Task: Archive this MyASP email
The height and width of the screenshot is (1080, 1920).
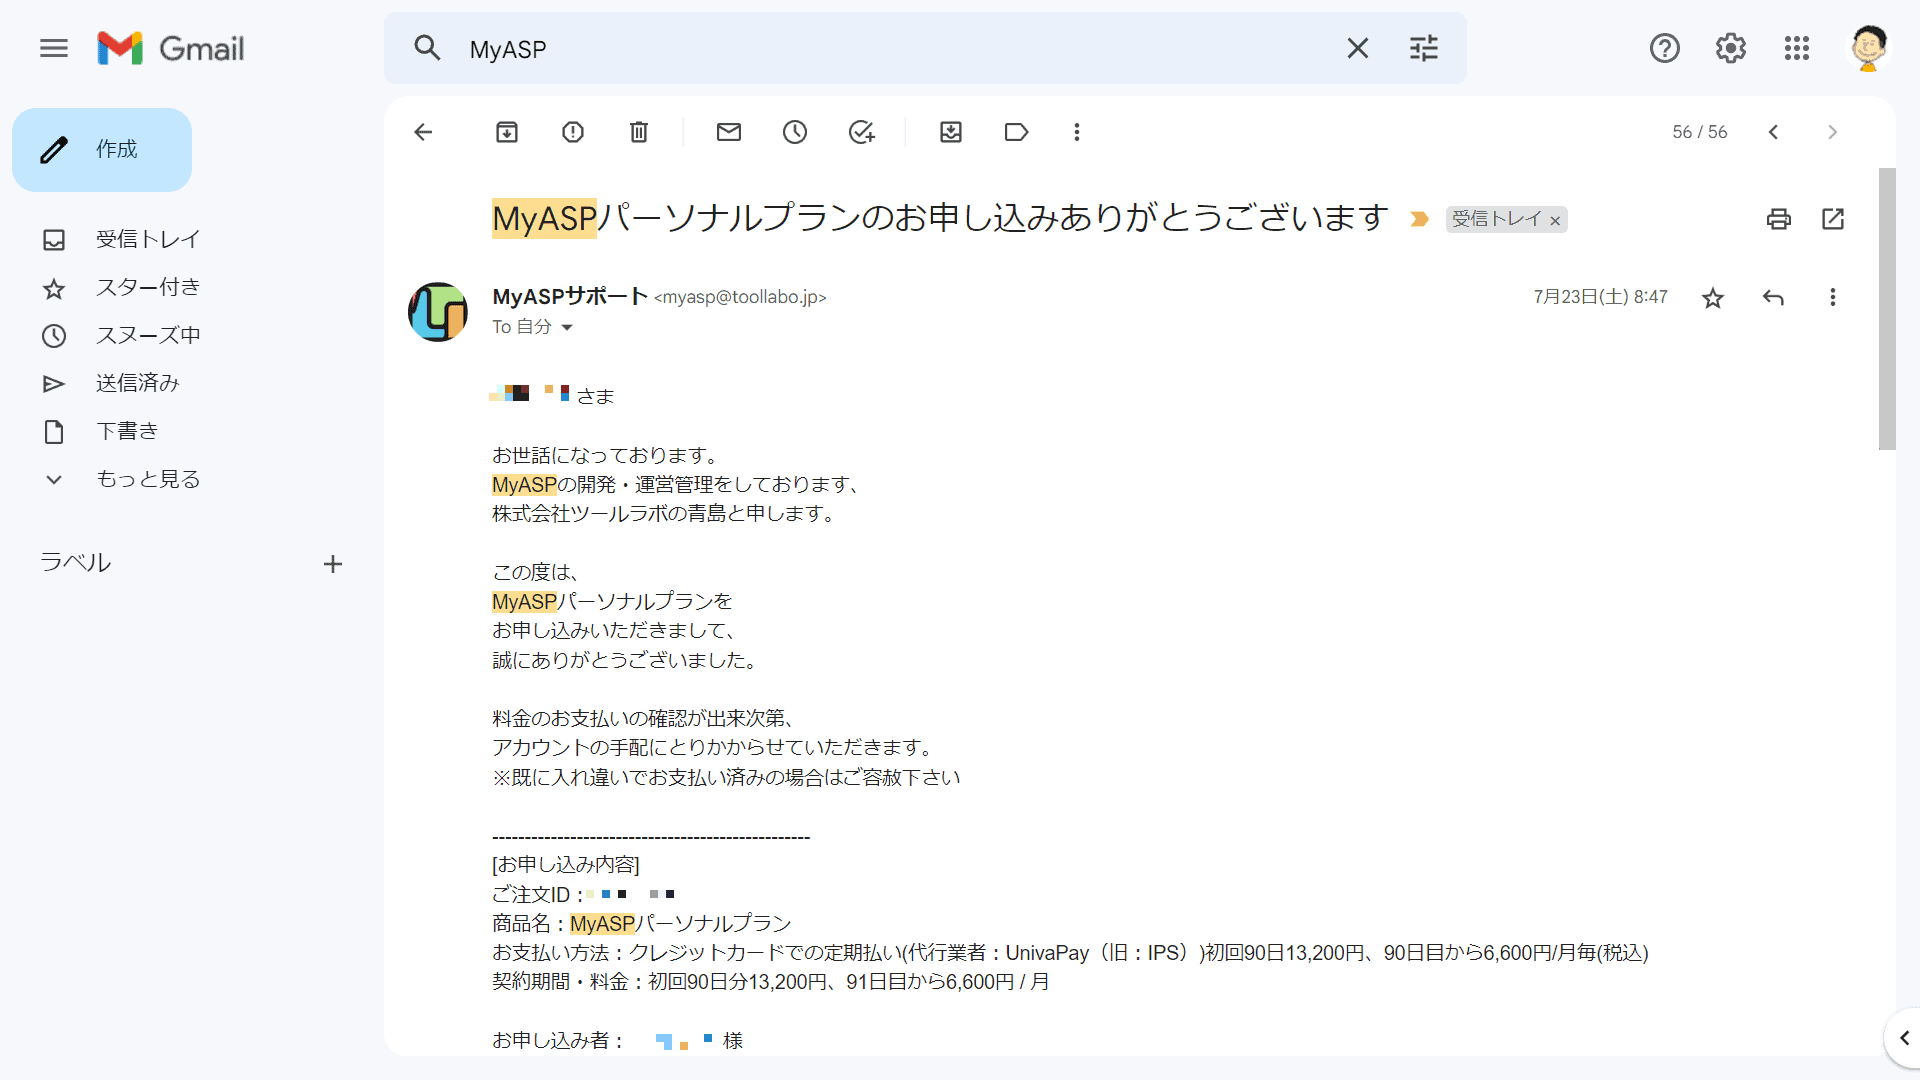Action: [507, 131]
